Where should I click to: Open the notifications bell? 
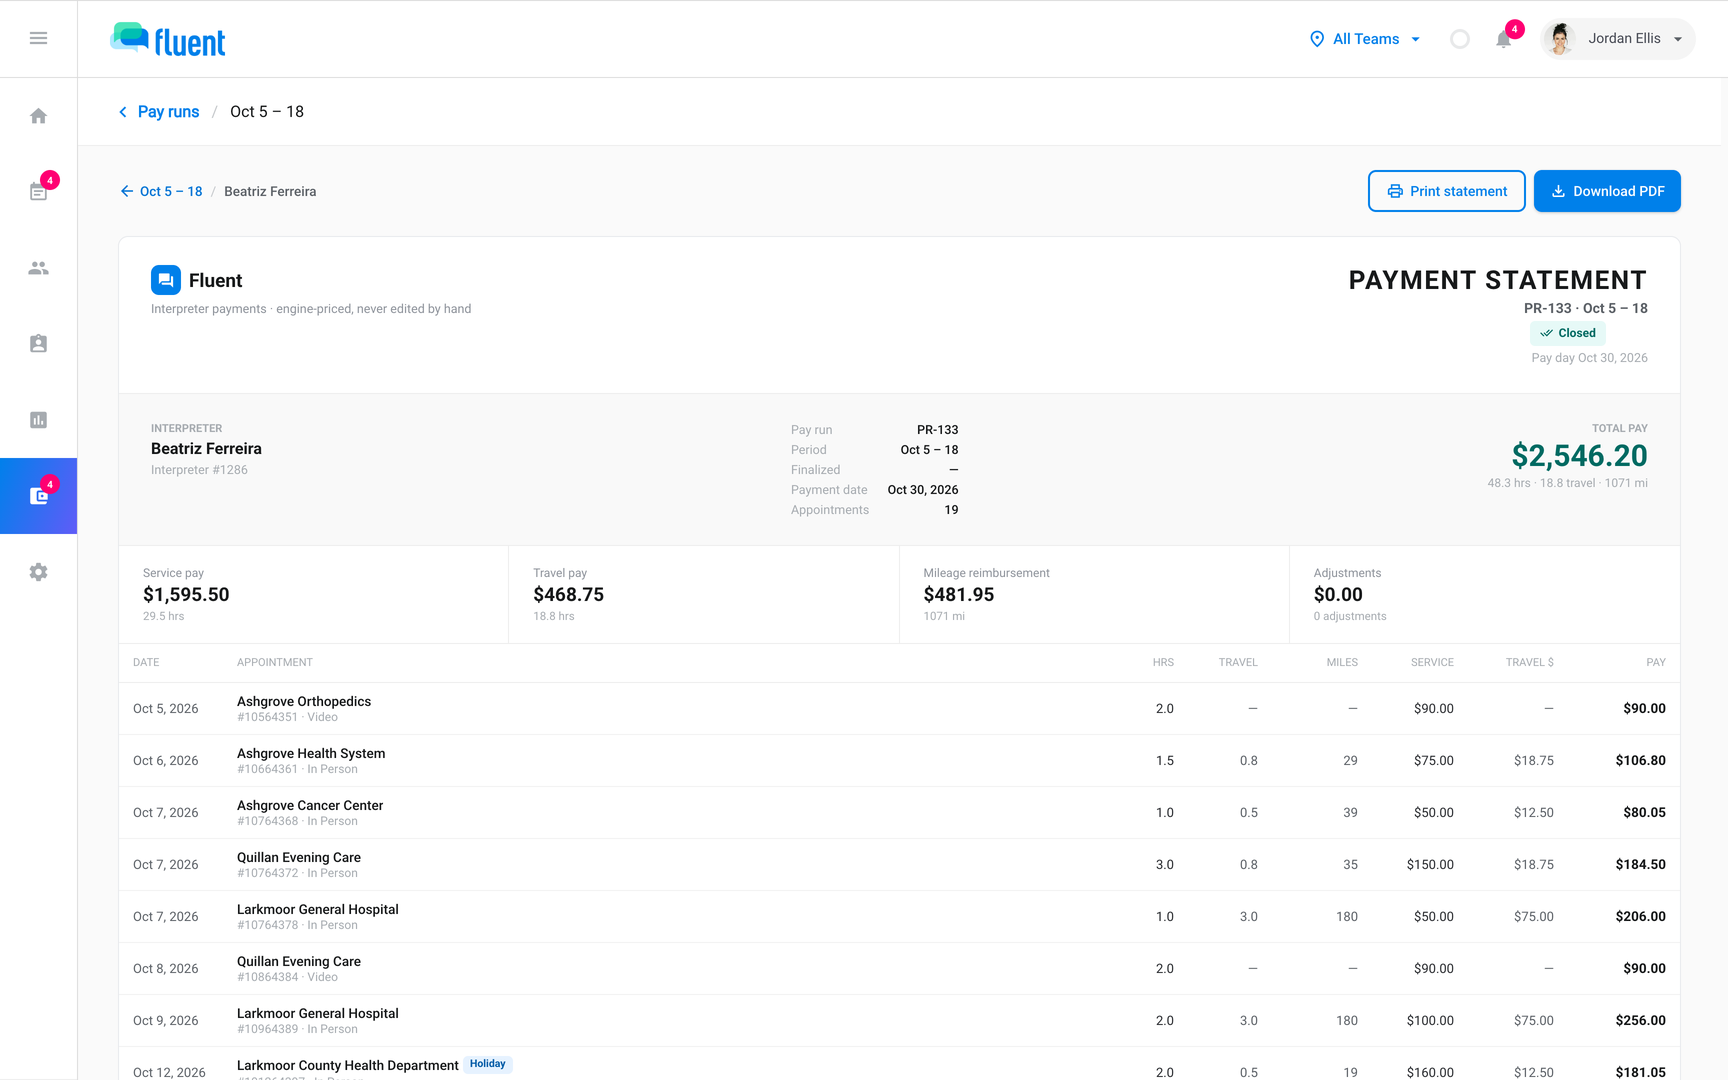(1503, 39)
